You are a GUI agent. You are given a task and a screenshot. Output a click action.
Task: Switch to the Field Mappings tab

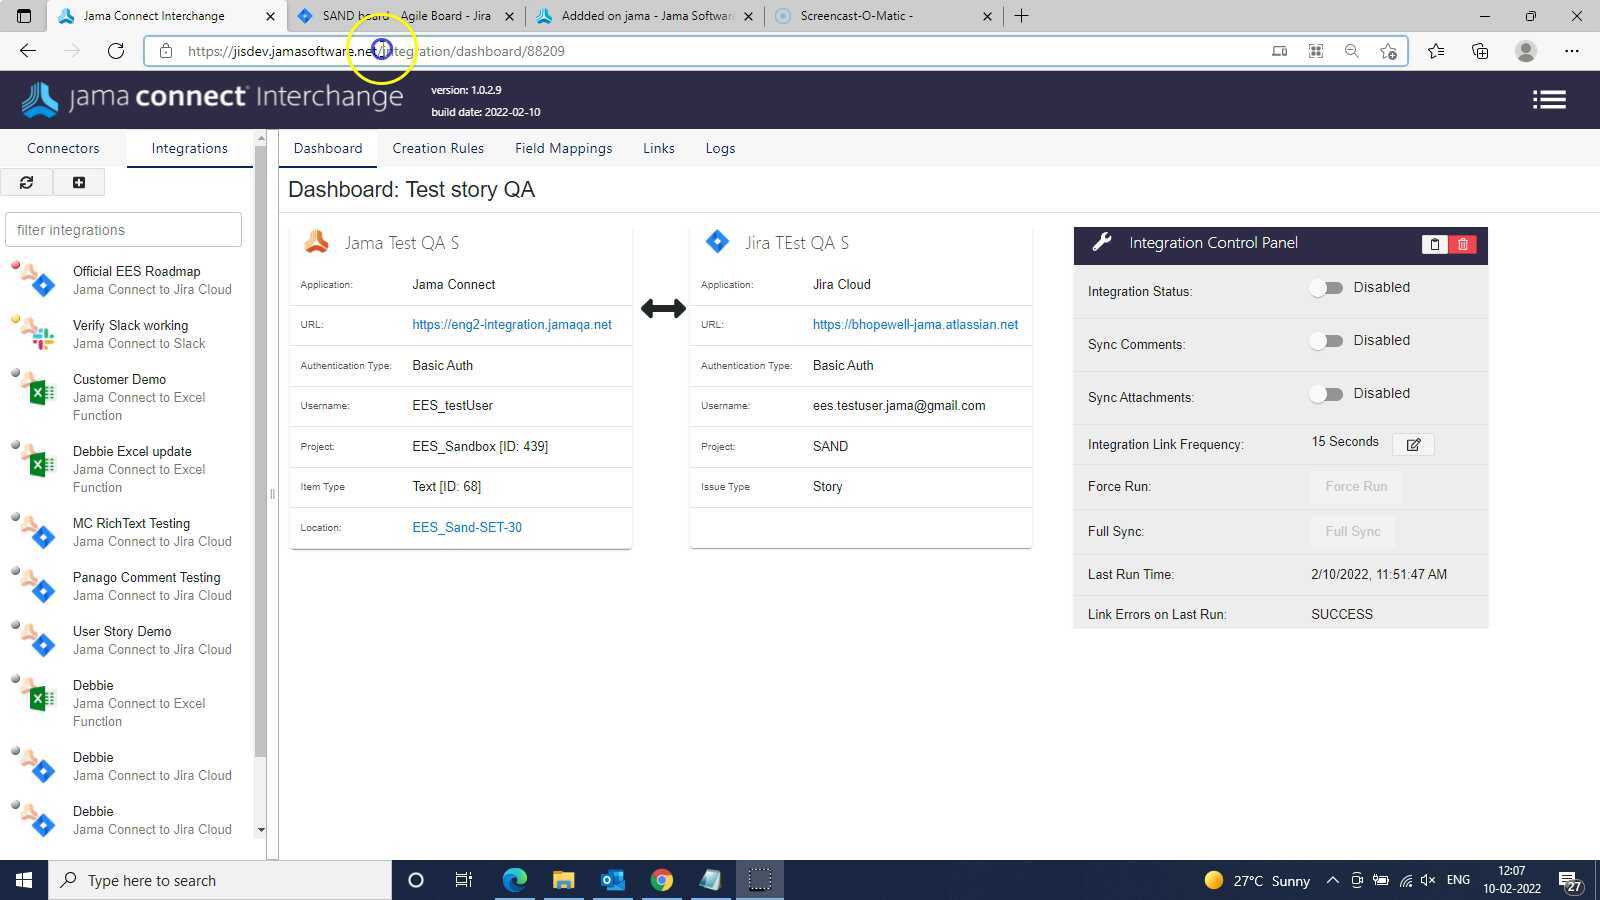(x=563, y=148)
